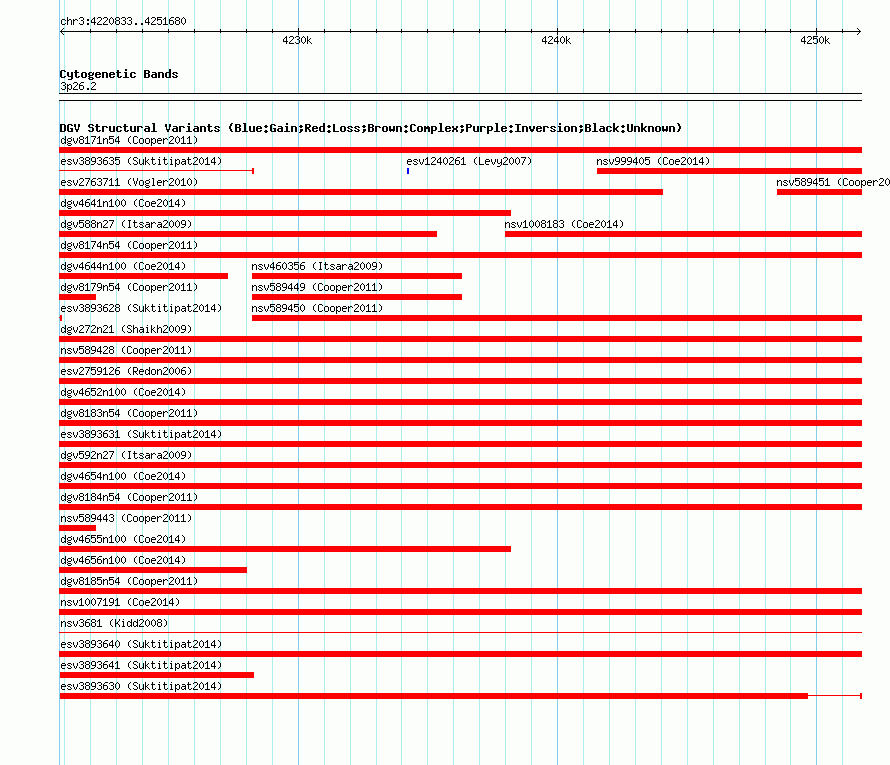The image size is (890, 765).
Task: Click nsv589449 (Cooper2011) label
Action: coord(317,287)
